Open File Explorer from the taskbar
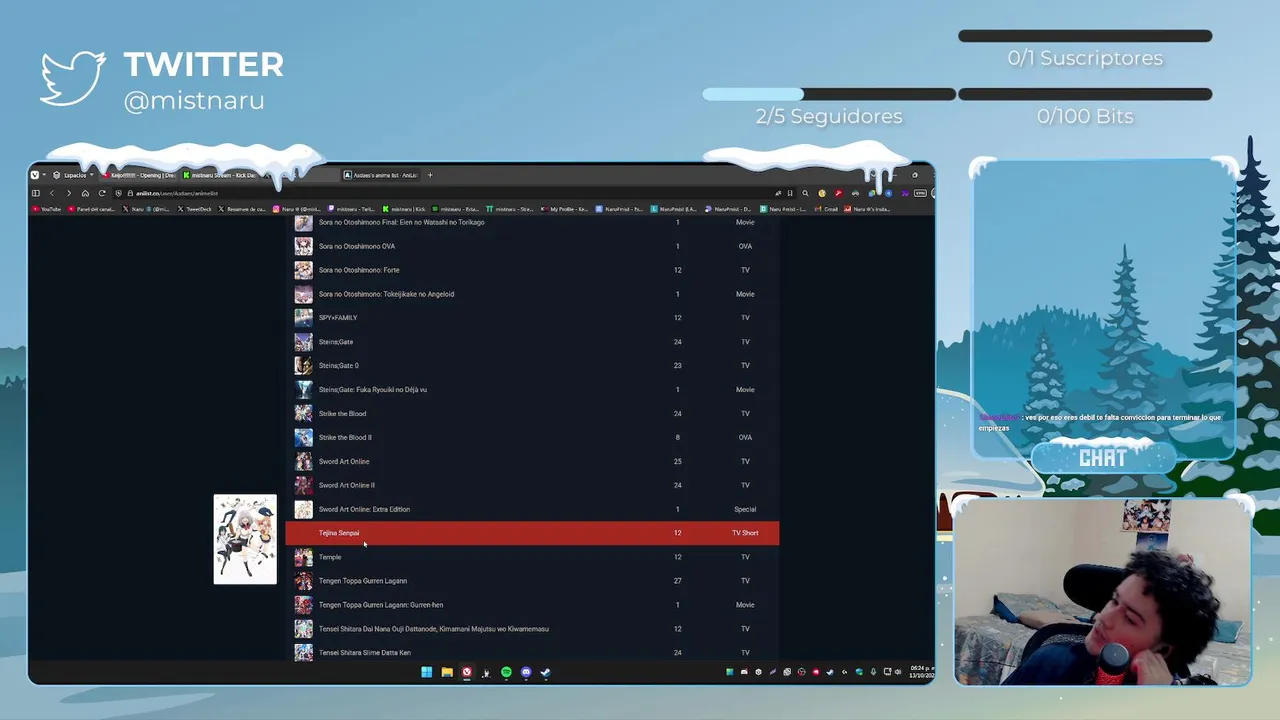 (446, 672)
